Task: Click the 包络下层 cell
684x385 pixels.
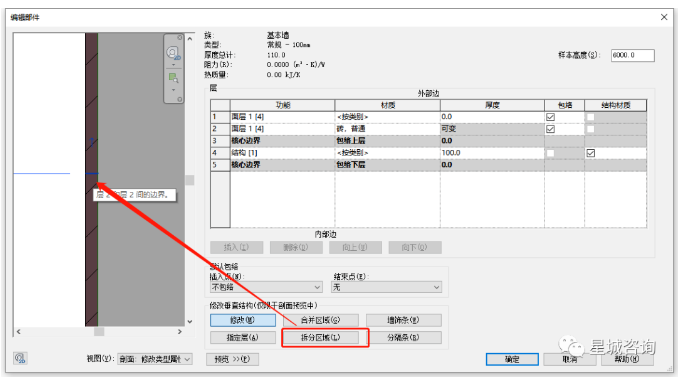Action: point(387,165)
